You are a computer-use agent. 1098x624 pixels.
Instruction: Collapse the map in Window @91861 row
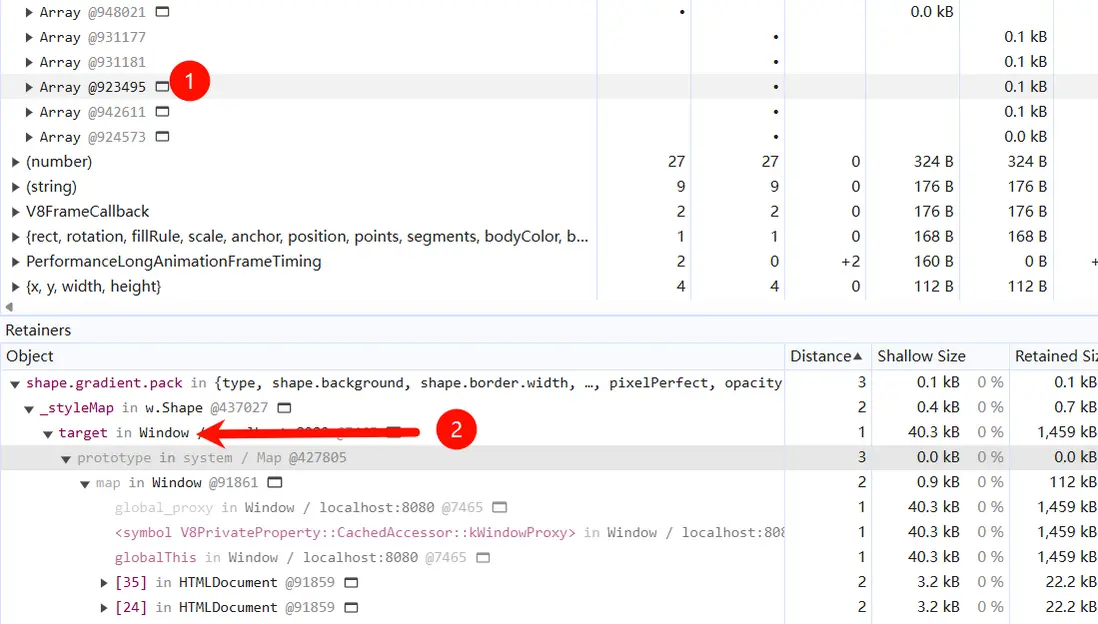coord(85,483)
